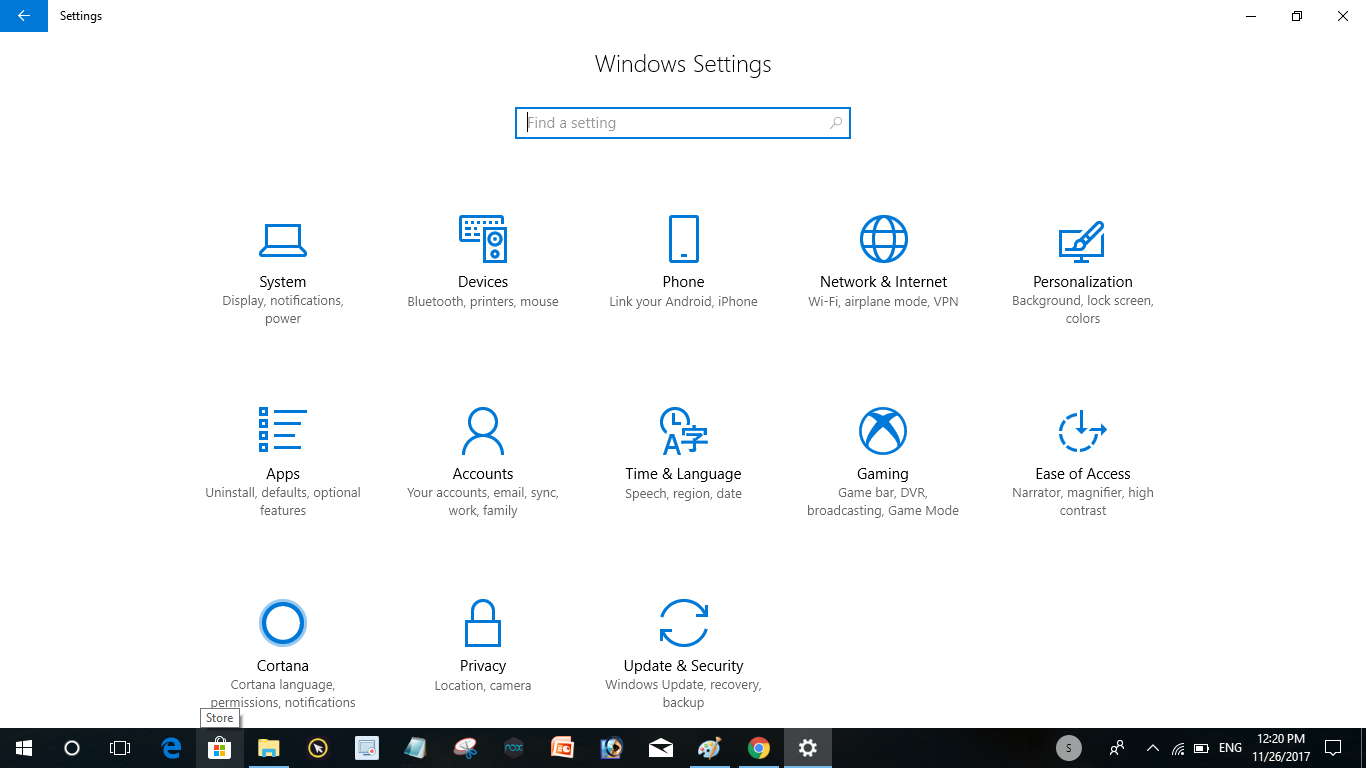Open Apps settings

point(283,450)
